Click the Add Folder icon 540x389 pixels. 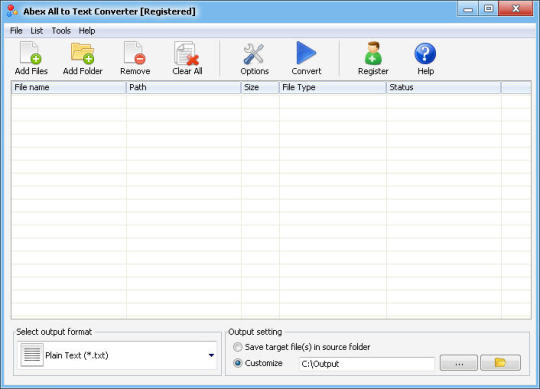(83, 53)
